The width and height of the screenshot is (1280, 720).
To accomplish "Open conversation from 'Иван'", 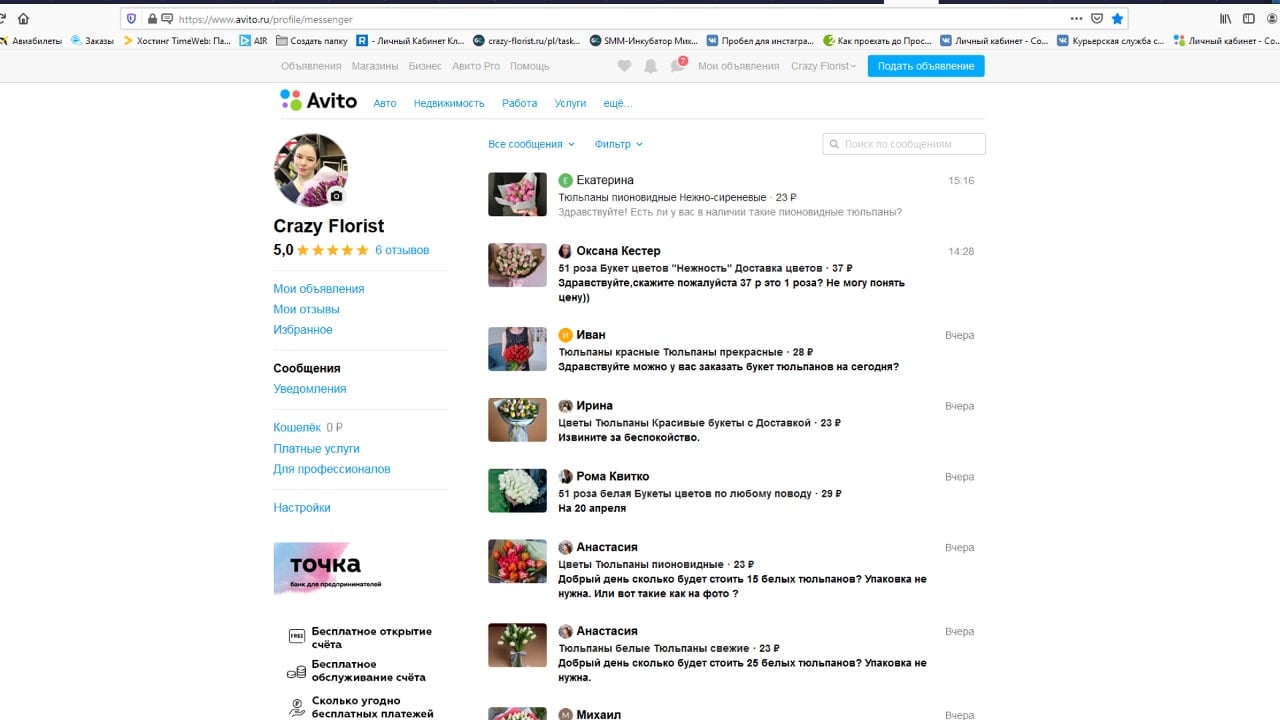I will pos(731,350).
